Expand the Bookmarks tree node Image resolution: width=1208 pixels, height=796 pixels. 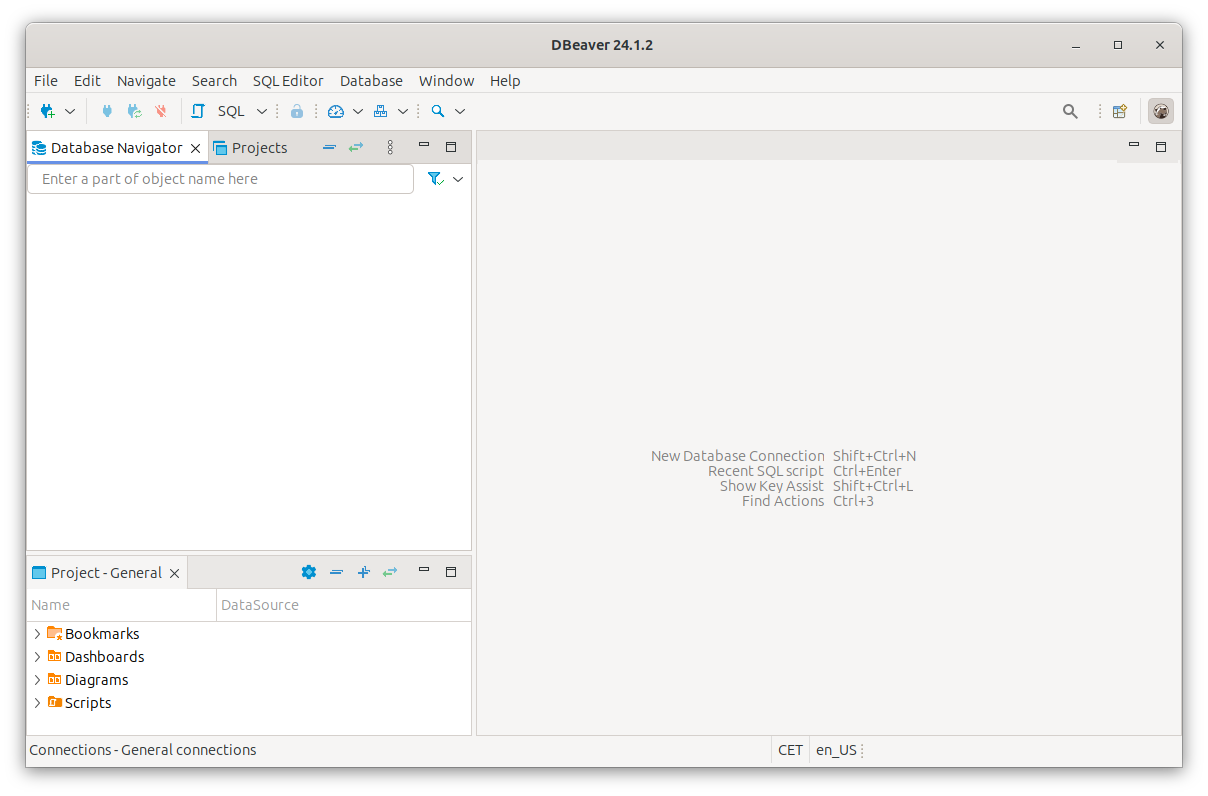pyautogui.click(x=37, y=633)
